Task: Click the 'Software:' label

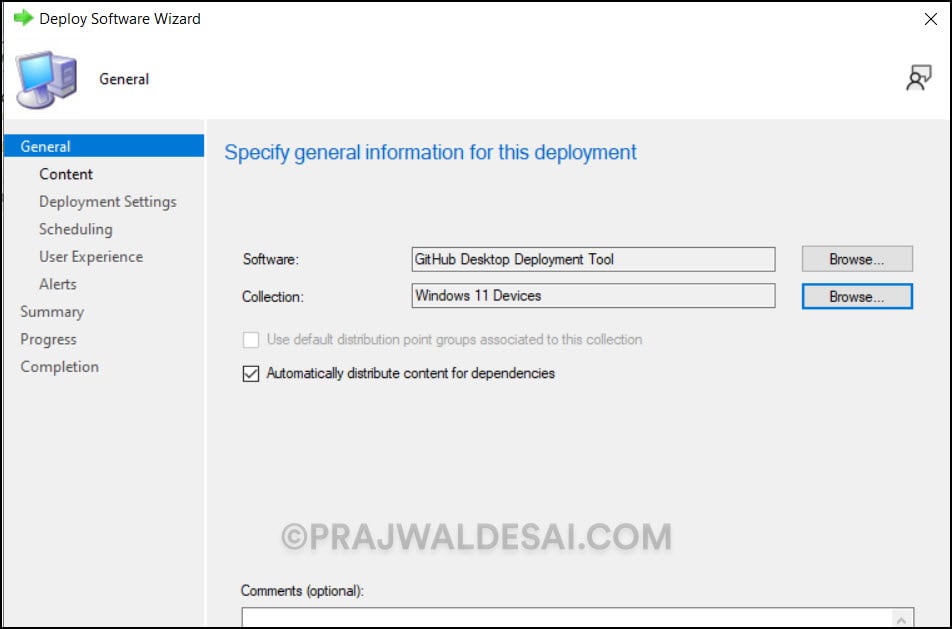Action: [x=271, y=260]
